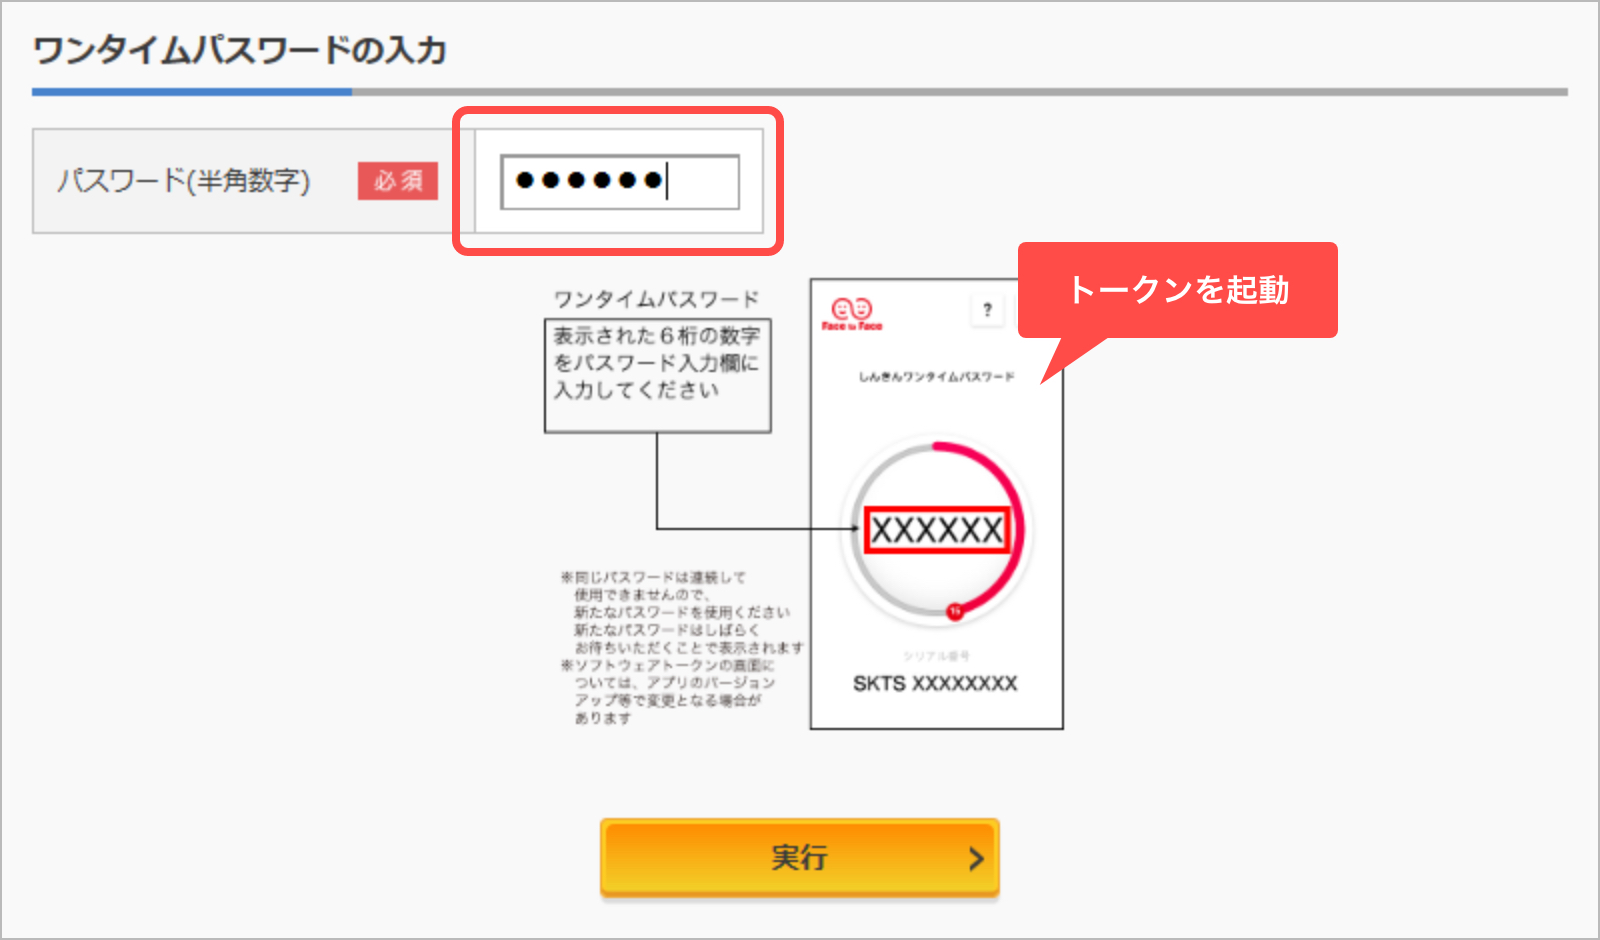Click the シリアル番号 label
Image resolution: width=1600 pixels, height=940 pixels.
coord(936,656)
